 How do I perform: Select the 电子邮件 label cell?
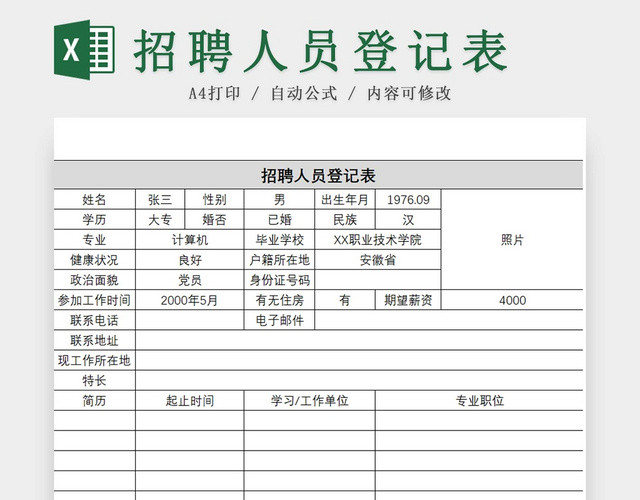[x=280, y=320]
